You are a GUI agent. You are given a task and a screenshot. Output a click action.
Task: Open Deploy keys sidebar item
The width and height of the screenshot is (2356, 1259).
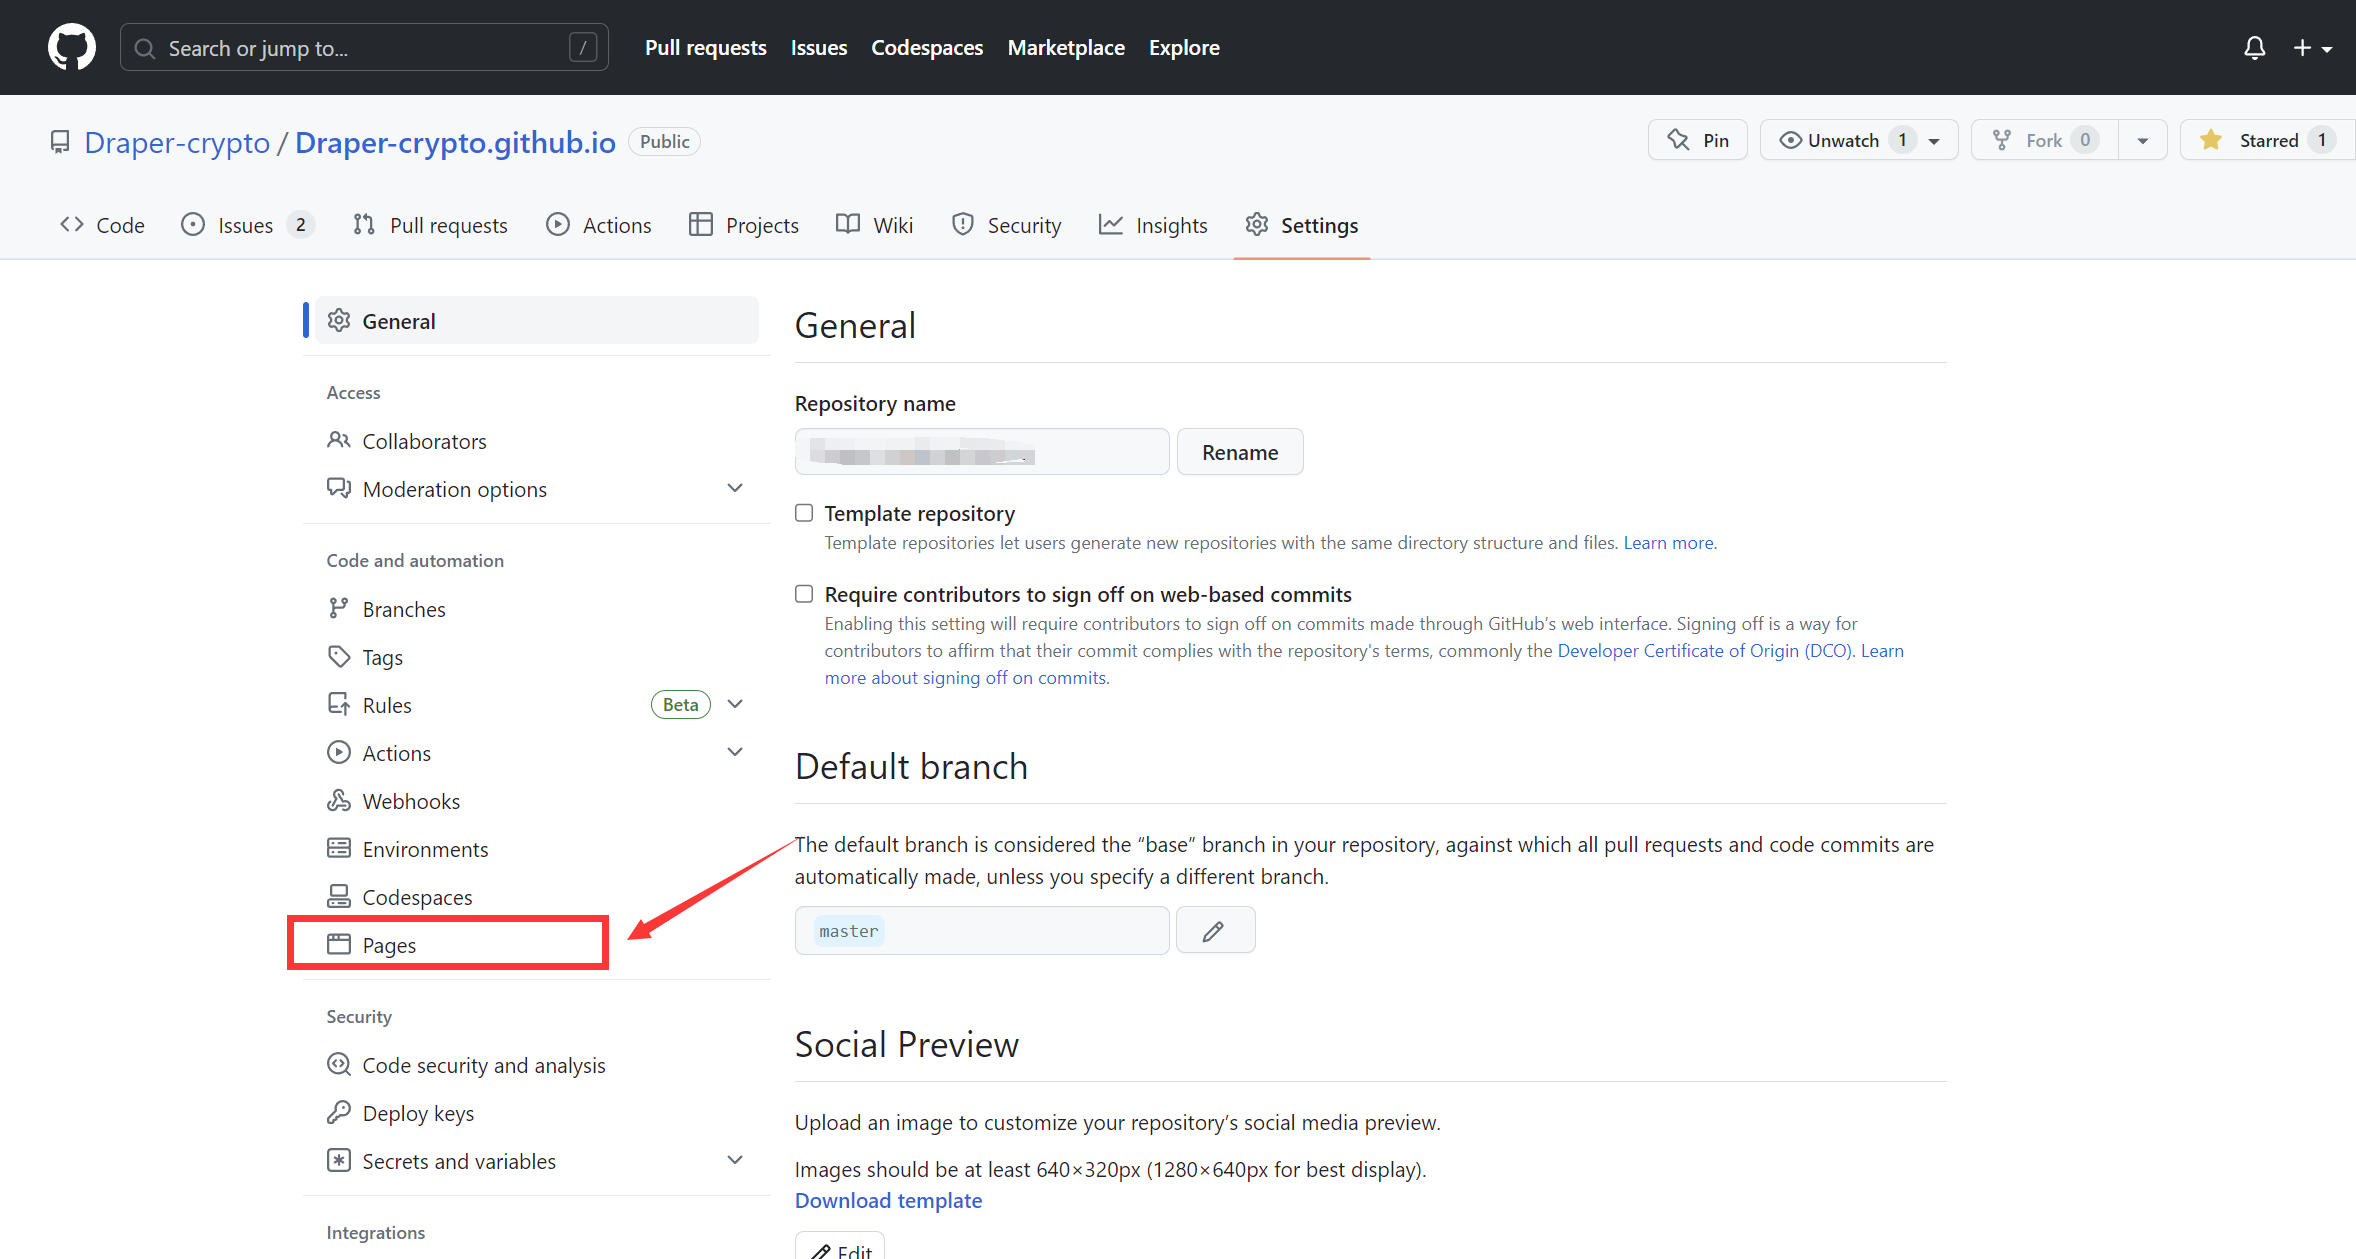tap(418, 1113)
